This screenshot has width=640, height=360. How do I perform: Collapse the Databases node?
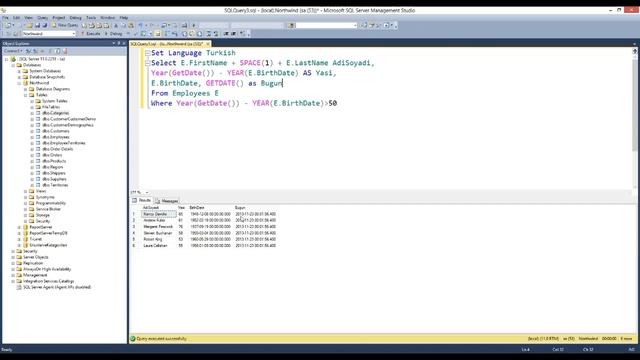click(x=13, y=65)
